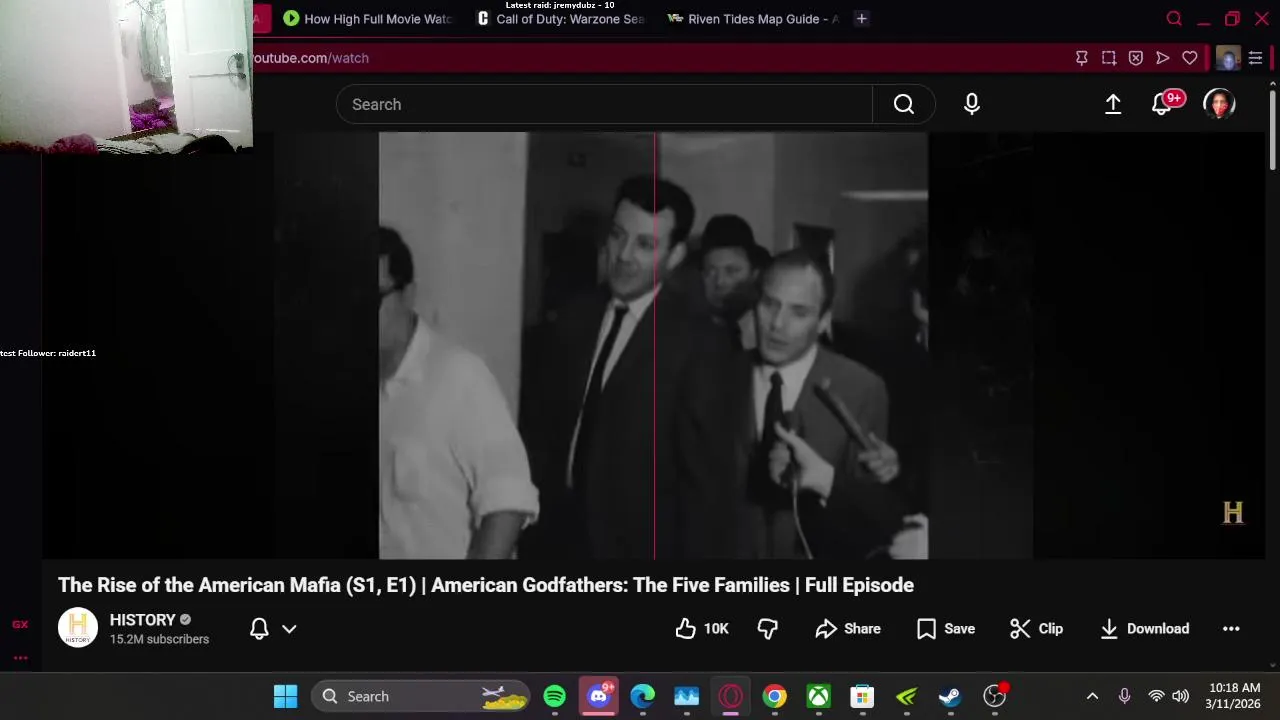The width and height of the screenshot is (1280, 720).
Task: Open more actions three-dots menu for the video
Action: (x=1231, y=629)
